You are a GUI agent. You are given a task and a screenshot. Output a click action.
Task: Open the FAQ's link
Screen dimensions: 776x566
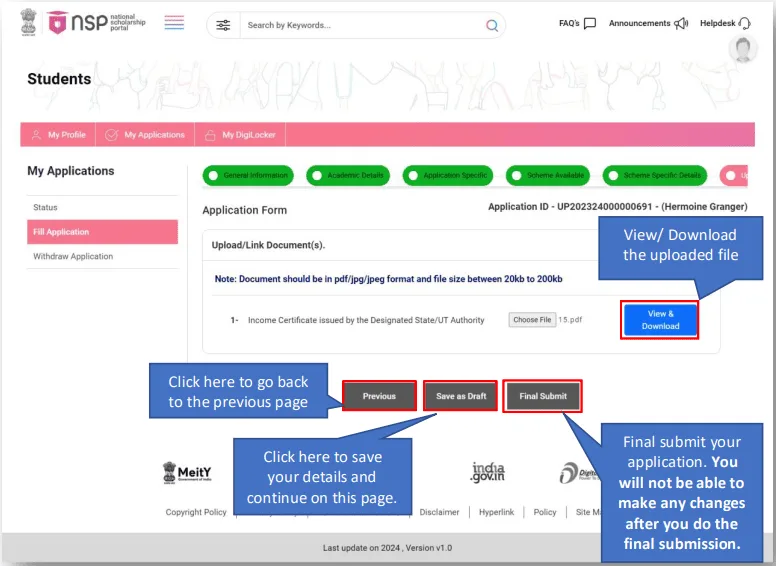pos(569,23)
